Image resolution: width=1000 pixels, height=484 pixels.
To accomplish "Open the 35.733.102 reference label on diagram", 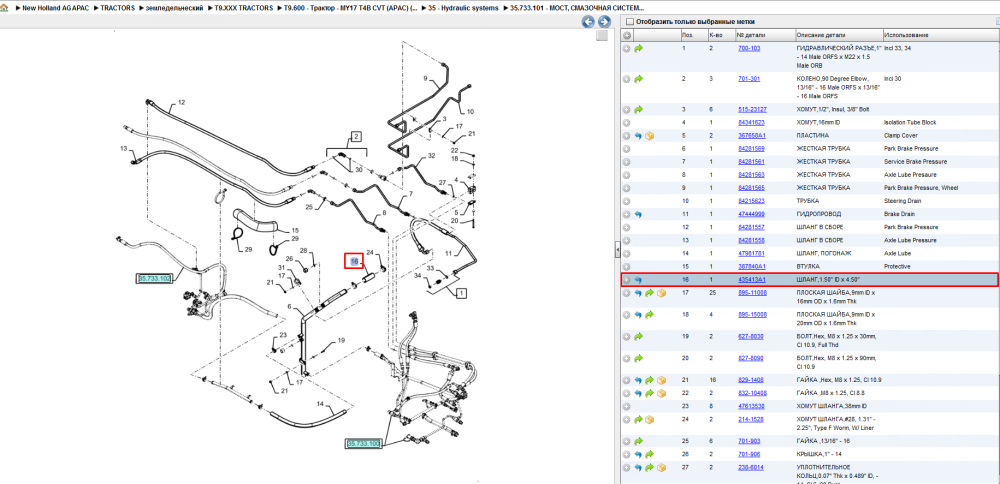I will coord(154,279).
